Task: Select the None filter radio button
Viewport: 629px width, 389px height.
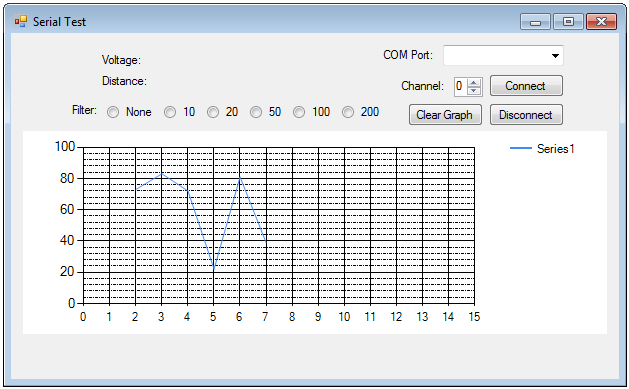Action: tap(113, 112)
